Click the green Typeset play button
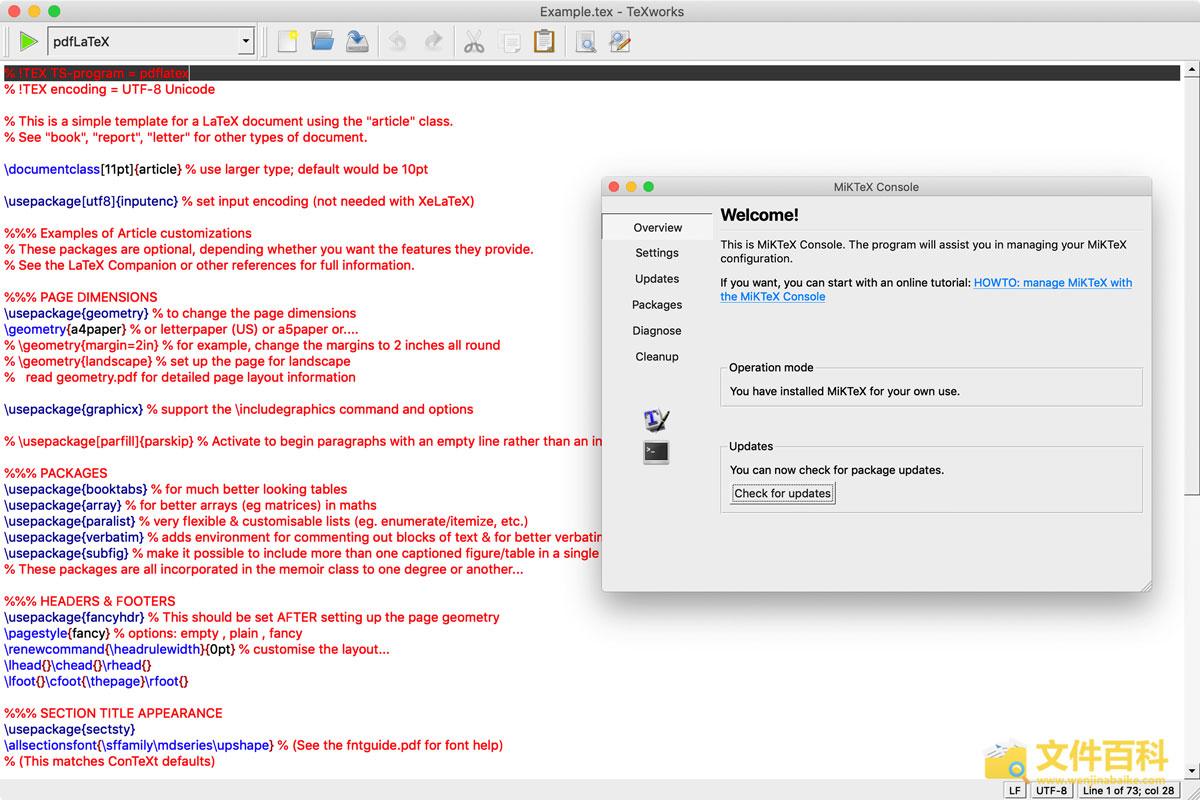The width and height of the screenshot is (1200, 800). click(28, 41)
